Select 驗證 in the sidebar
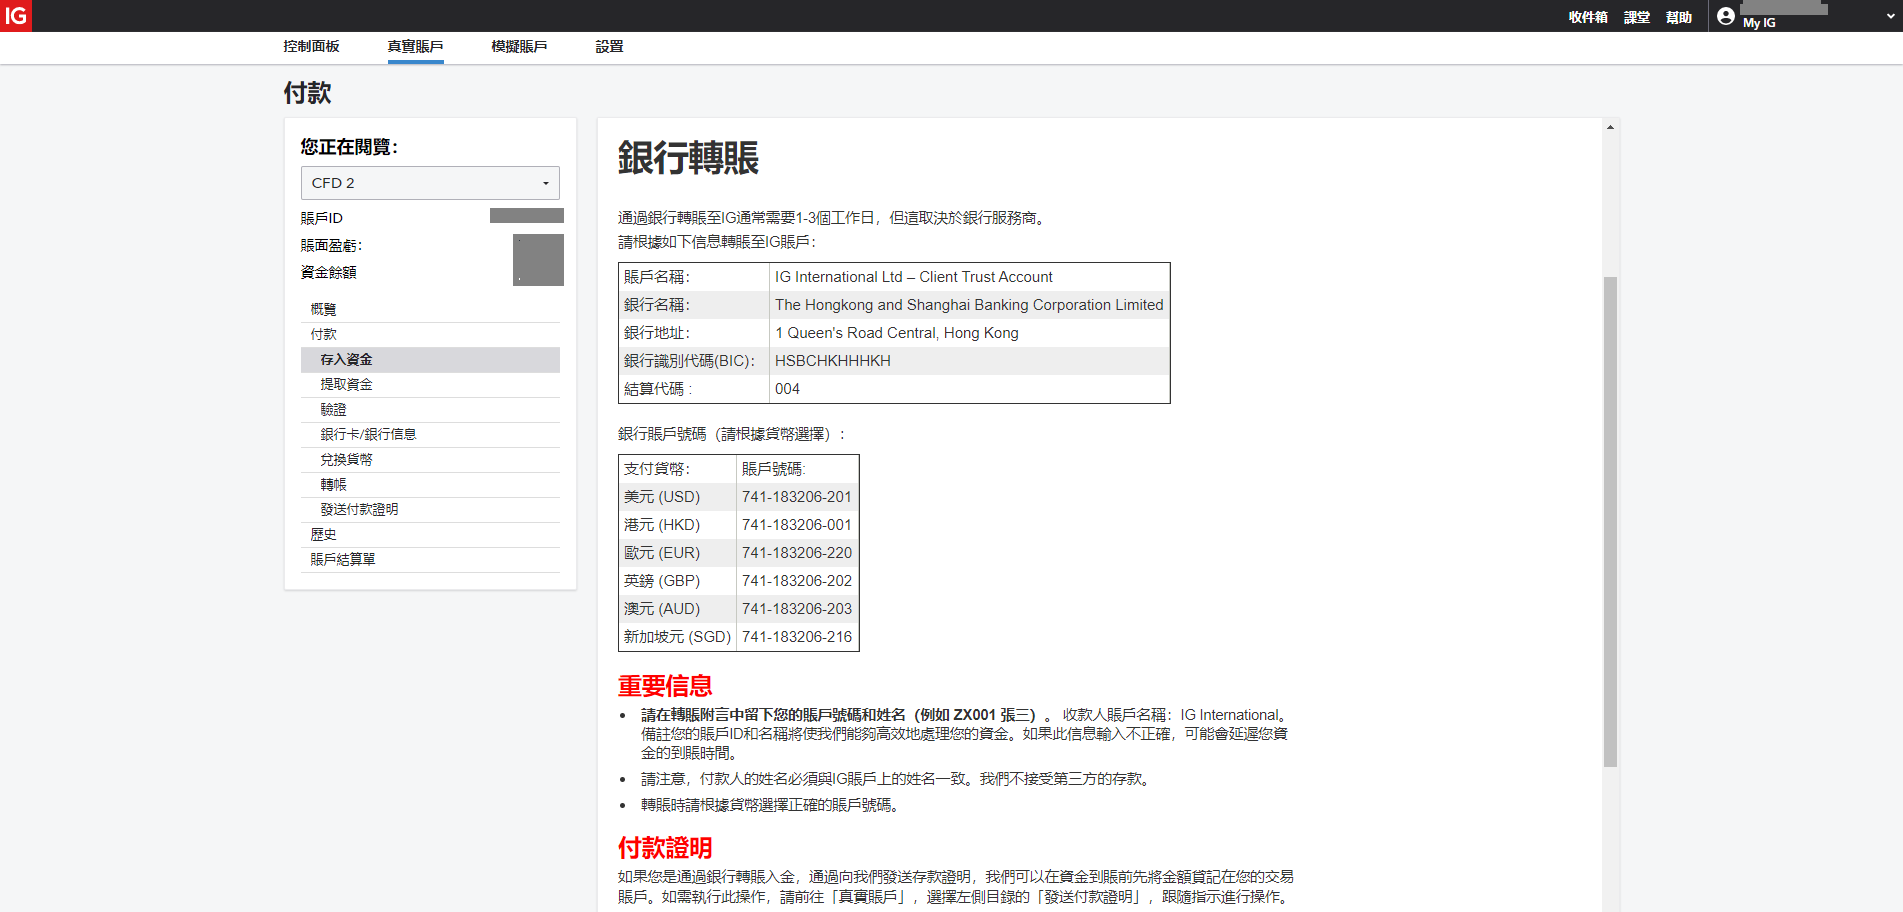The width and height of the screenshot is (1903, 912). click(430, 410)
